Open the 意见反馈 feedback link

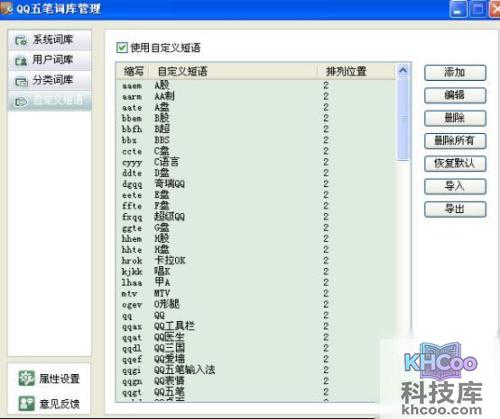click(60, 404)
